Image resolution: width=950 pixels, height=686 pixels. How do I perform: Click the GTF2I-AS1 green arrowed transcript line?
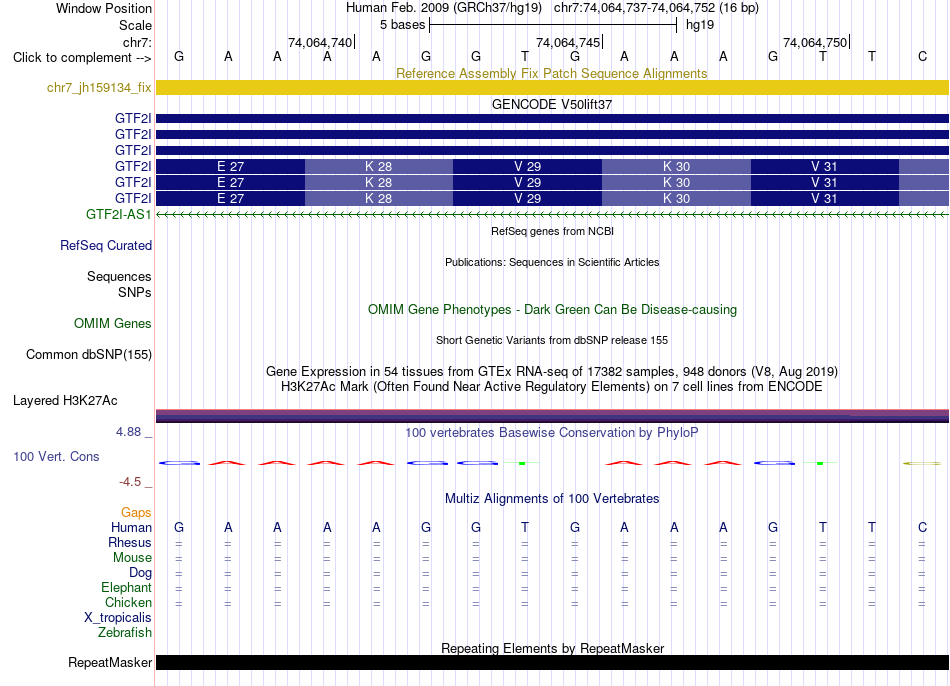coord(552,215)
